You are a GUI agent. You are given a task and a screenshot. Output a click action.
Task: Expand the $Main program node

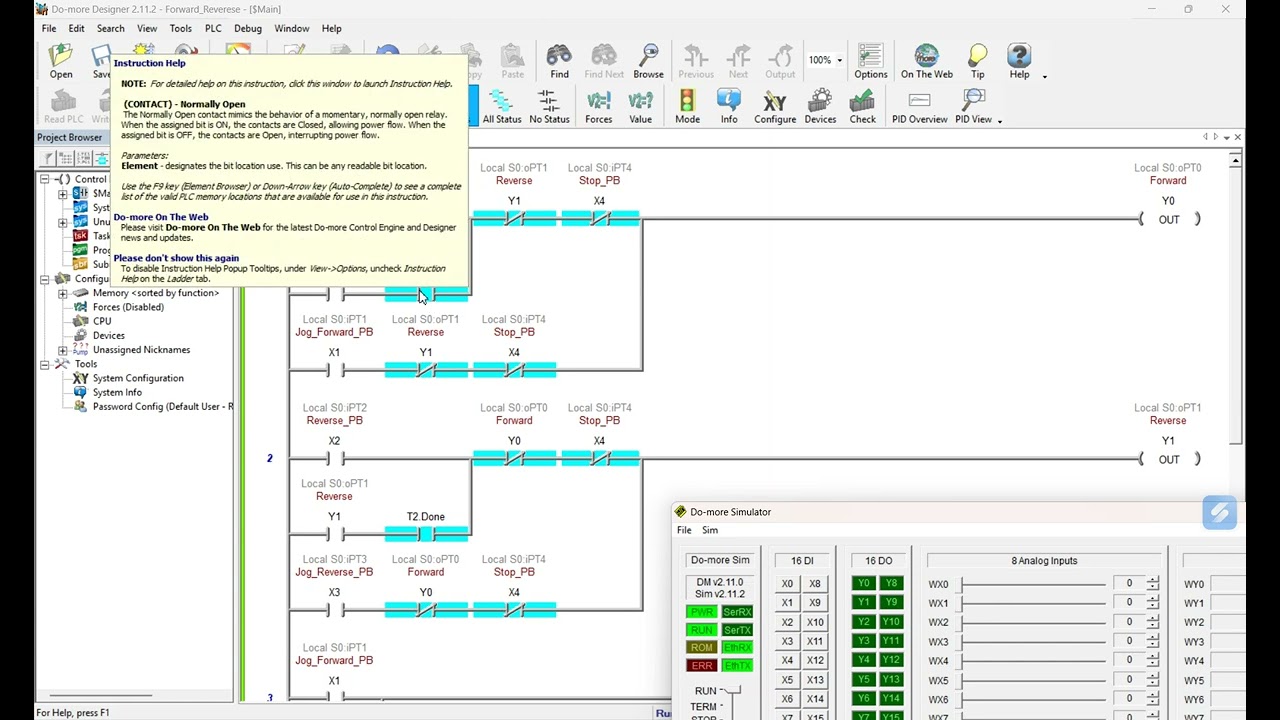[x=63, y=194]
